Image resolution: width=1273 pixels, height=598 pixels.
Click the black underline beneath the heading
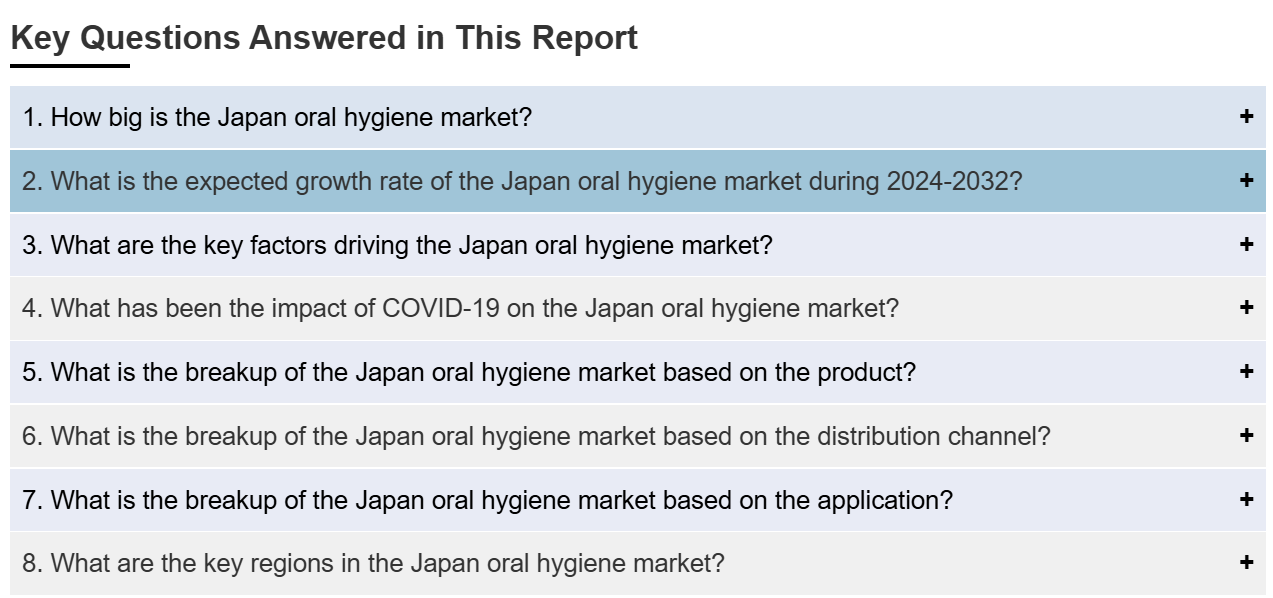pos(70,66)
